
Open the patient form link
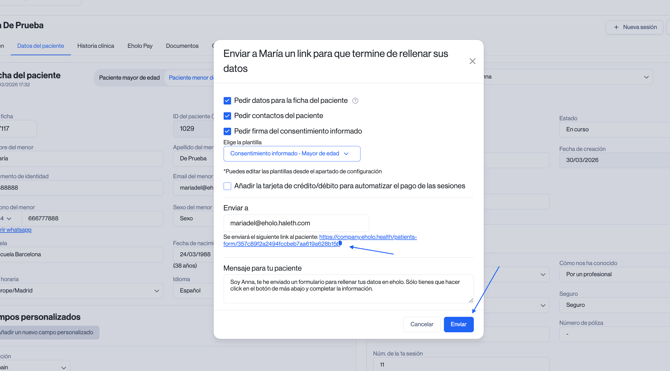(x=320, y=240)
